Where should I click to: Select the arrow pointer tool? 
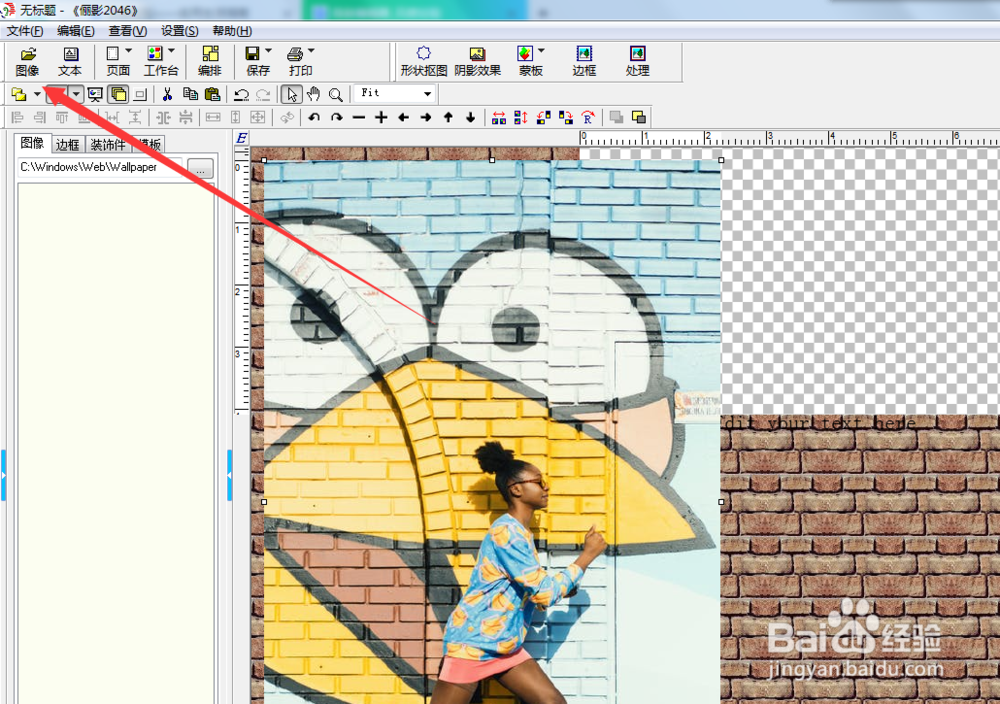291,94
